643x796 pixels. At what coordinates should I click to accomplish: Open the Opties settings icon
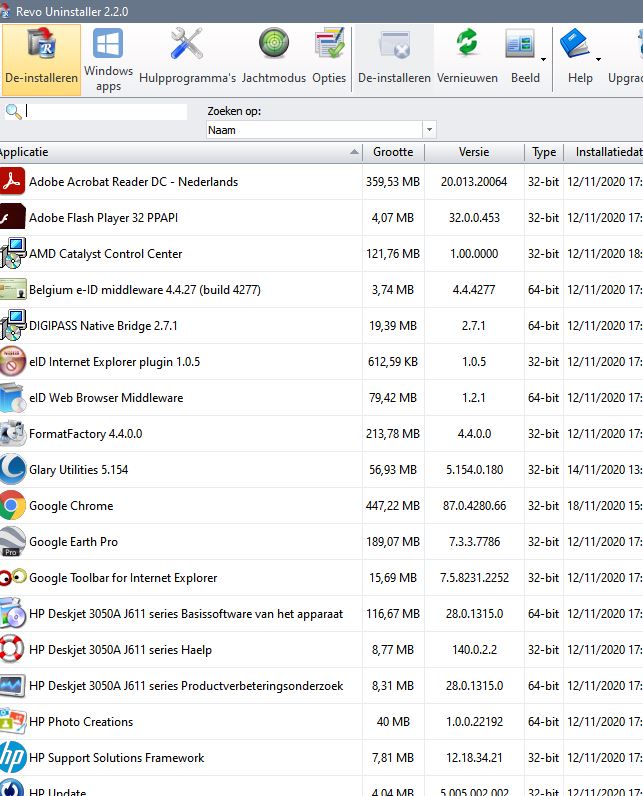pyautogui.click(x=329, y=45)
